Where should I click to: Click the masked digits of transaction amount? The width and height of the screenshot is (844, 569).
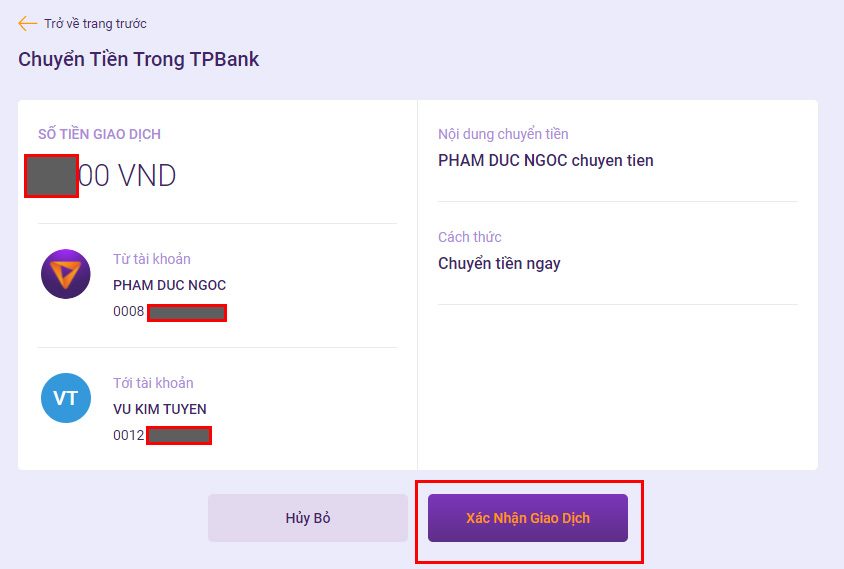coord(52,176)
